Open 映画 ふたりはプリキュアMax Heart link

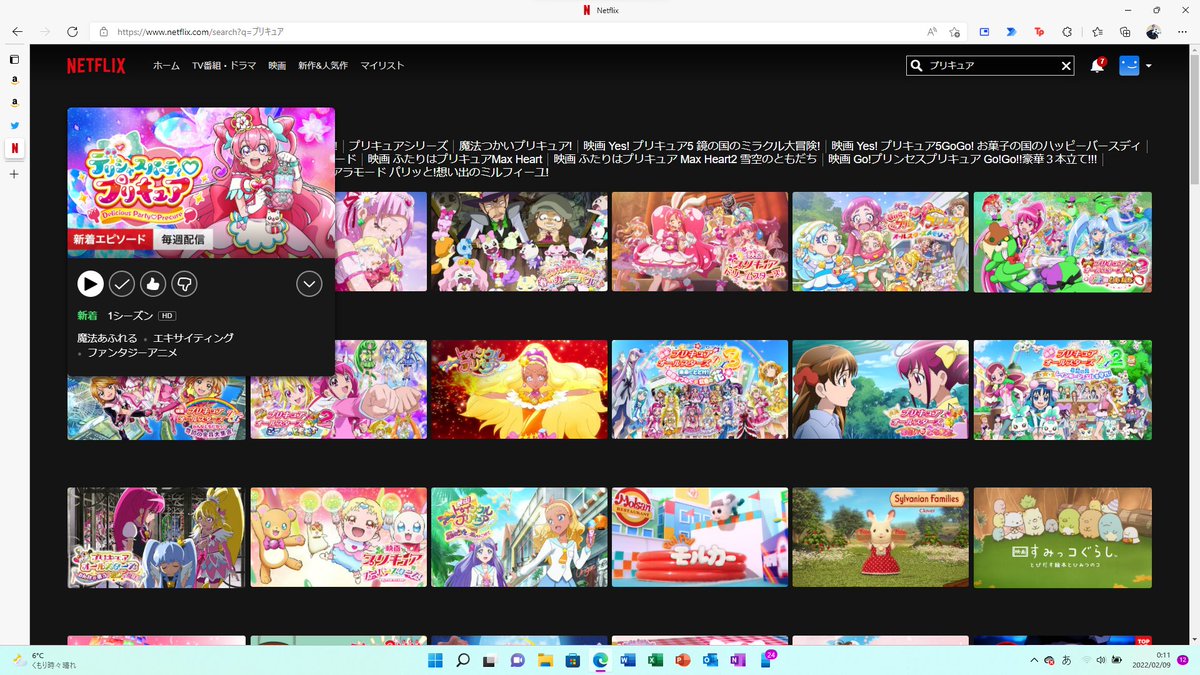pyautogui.click(x=455, y=159)
